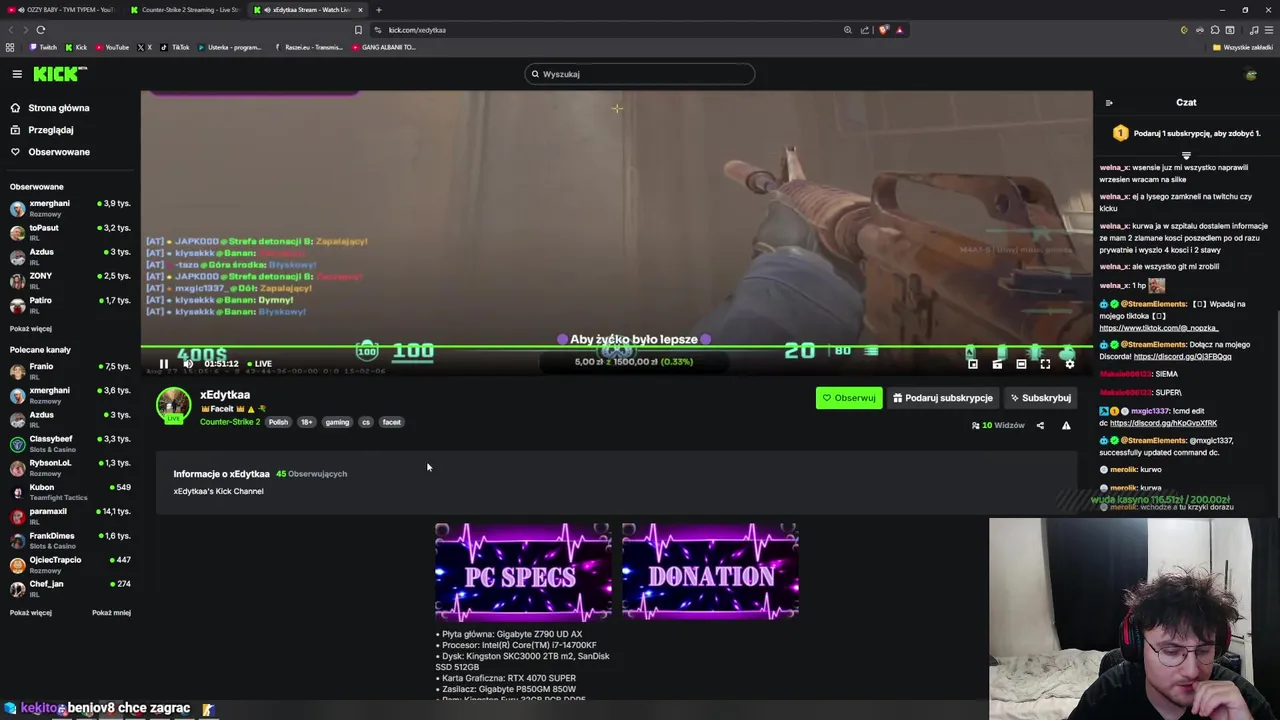1280x720 pixels.
Task: Open the apps grid icon in bookmarks bar
Action: point(10,47)
